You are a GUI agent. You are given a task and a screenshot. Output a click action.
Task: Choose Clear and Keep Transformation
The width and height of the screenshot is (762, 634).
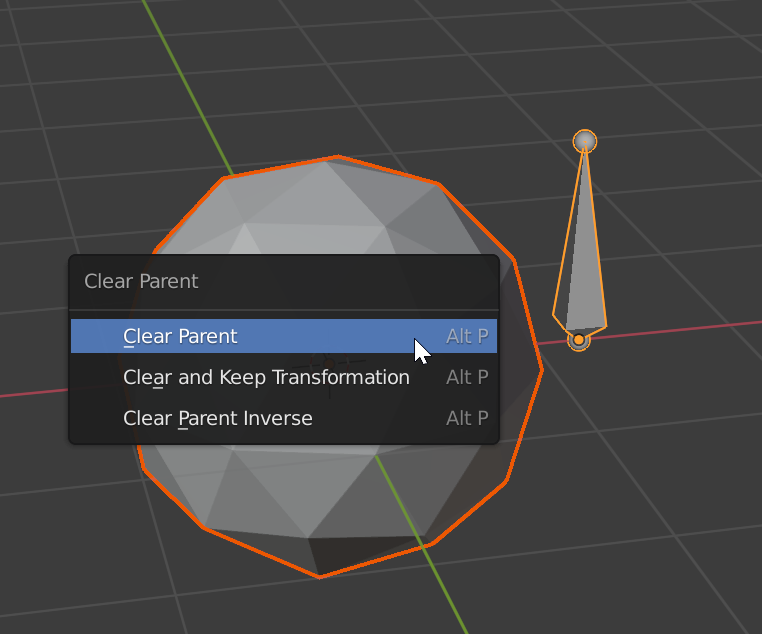[x=266, y=377]
